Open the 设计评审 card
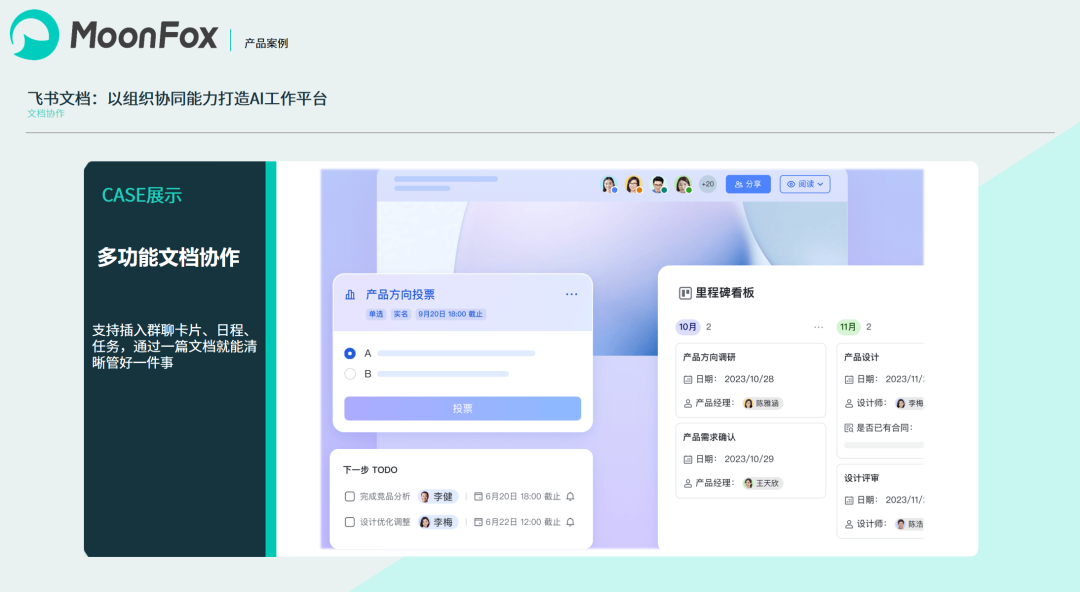Viewport: 1080px width, 592px height. [x=880, y=502]
